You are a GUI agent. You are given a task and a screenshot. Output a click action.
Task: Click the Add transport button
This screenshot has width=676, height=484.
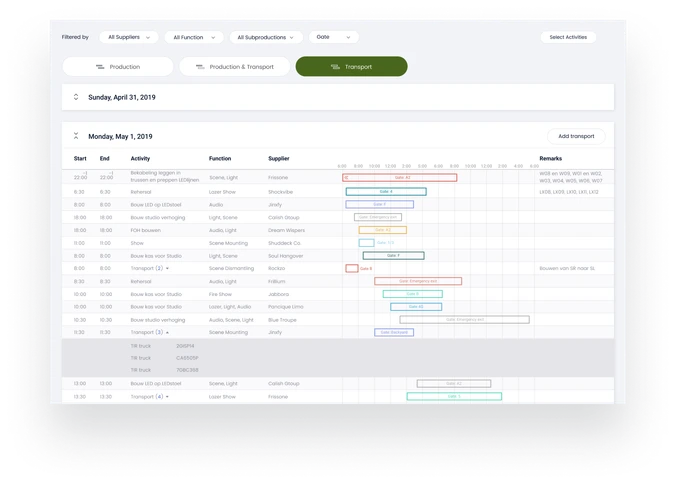(x=576, y=136)
